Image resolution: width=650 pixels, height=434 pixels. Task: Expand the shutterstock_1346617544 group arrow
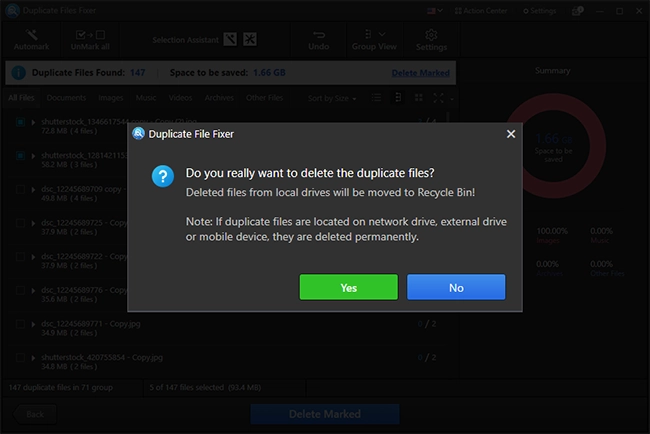33,122
